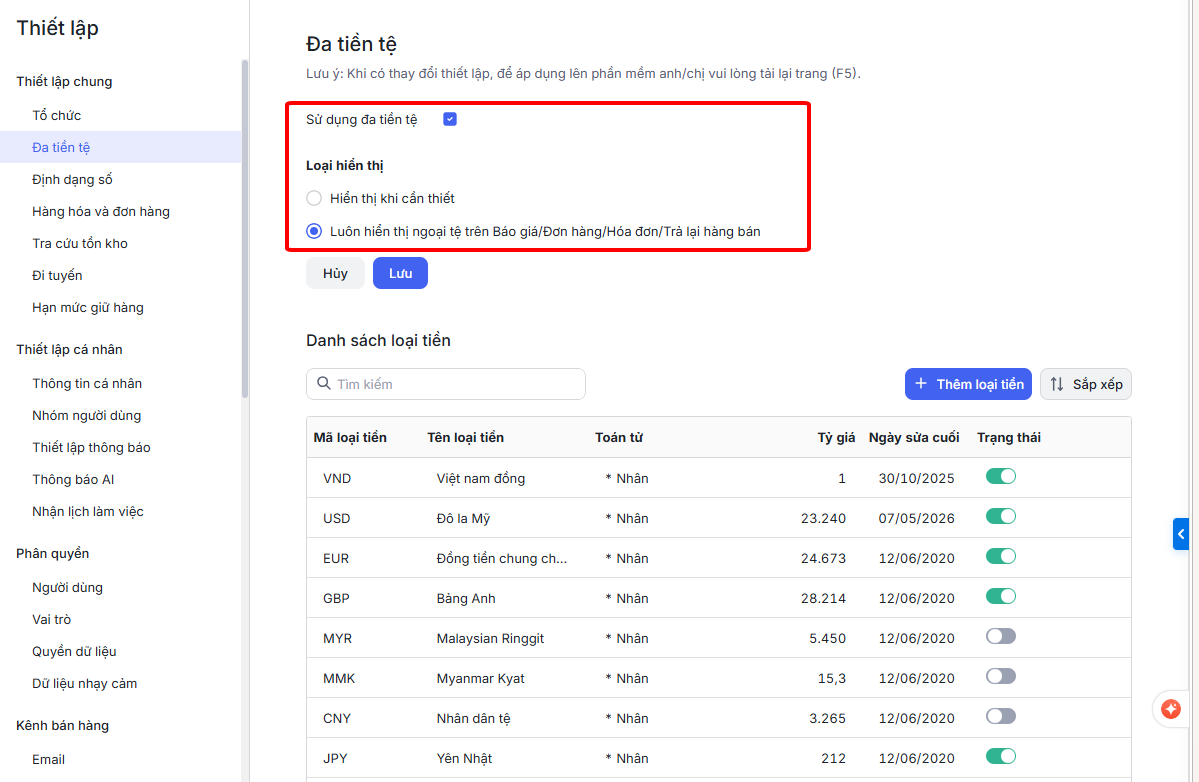Click Trạng thái column header
This screenshot has width=1199, height=782.
coord(1009,437)
